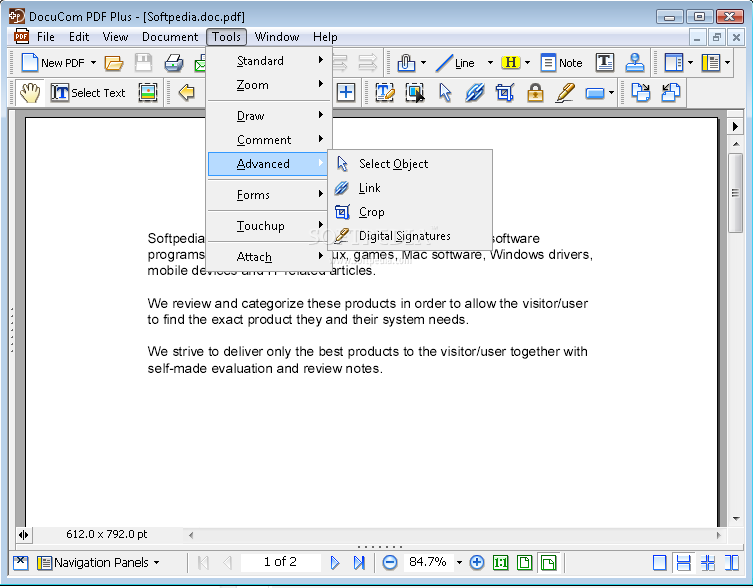
Task: Expand the Draw submenu
Action: click(269, 116)
